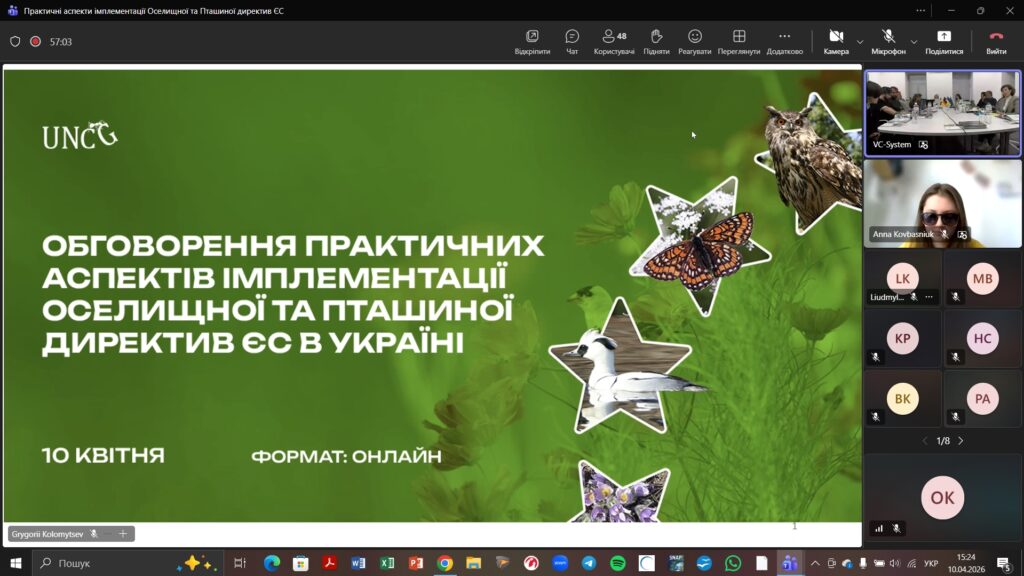Toggle the camera on (Камера)
Viewport: 1024px width, 576px height.
(836, 41)
